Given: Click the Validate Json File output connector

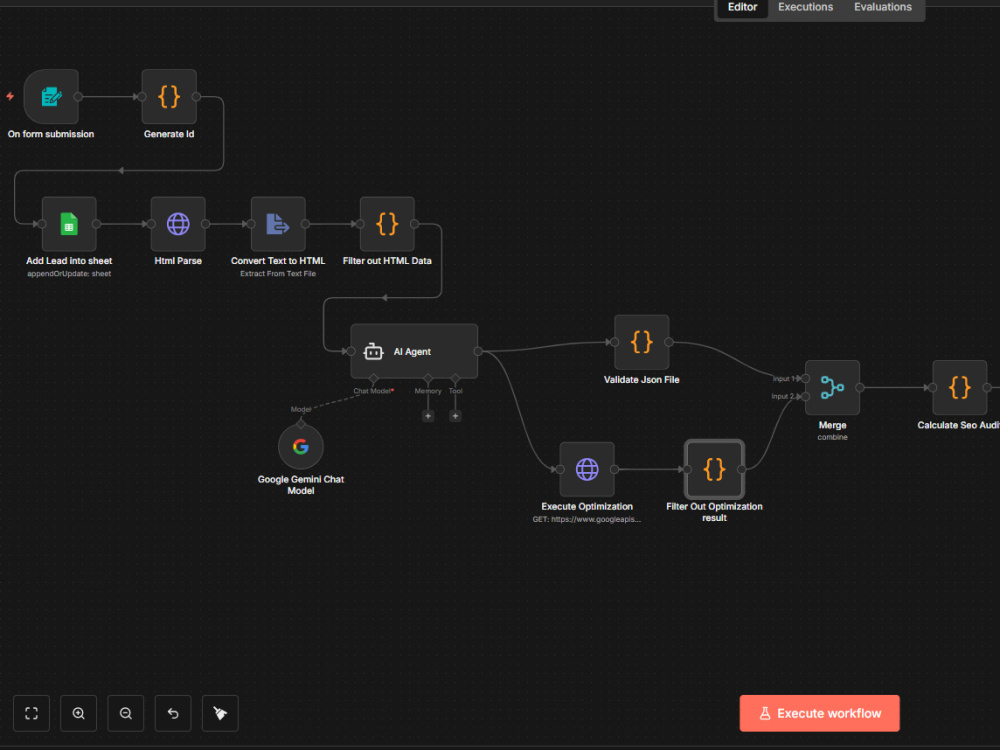Looking at the screenshot, I should coord(669,342).
